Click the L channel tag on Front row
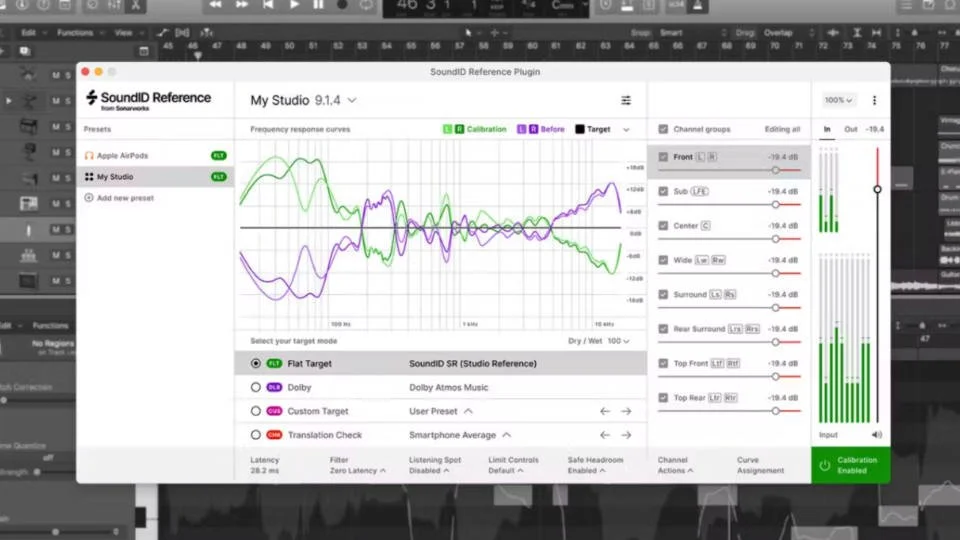Screen dimensions: 960x540 pos(700,157)
